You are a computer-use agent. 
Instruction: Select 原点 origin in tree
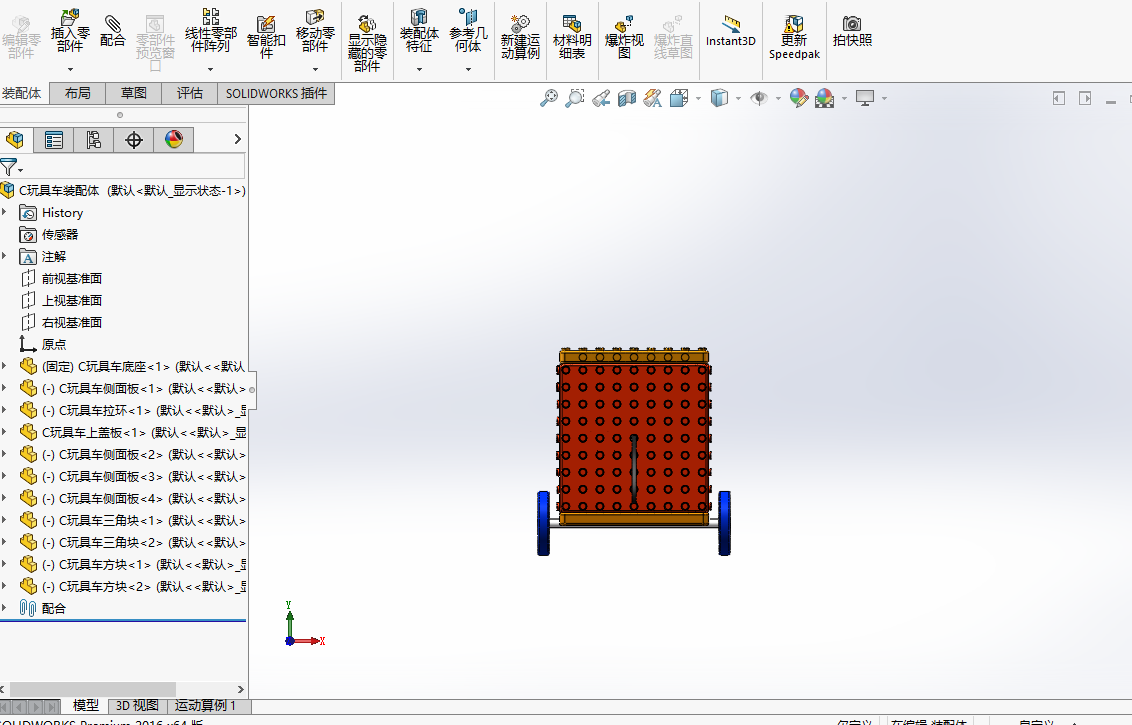click(53, 344)
